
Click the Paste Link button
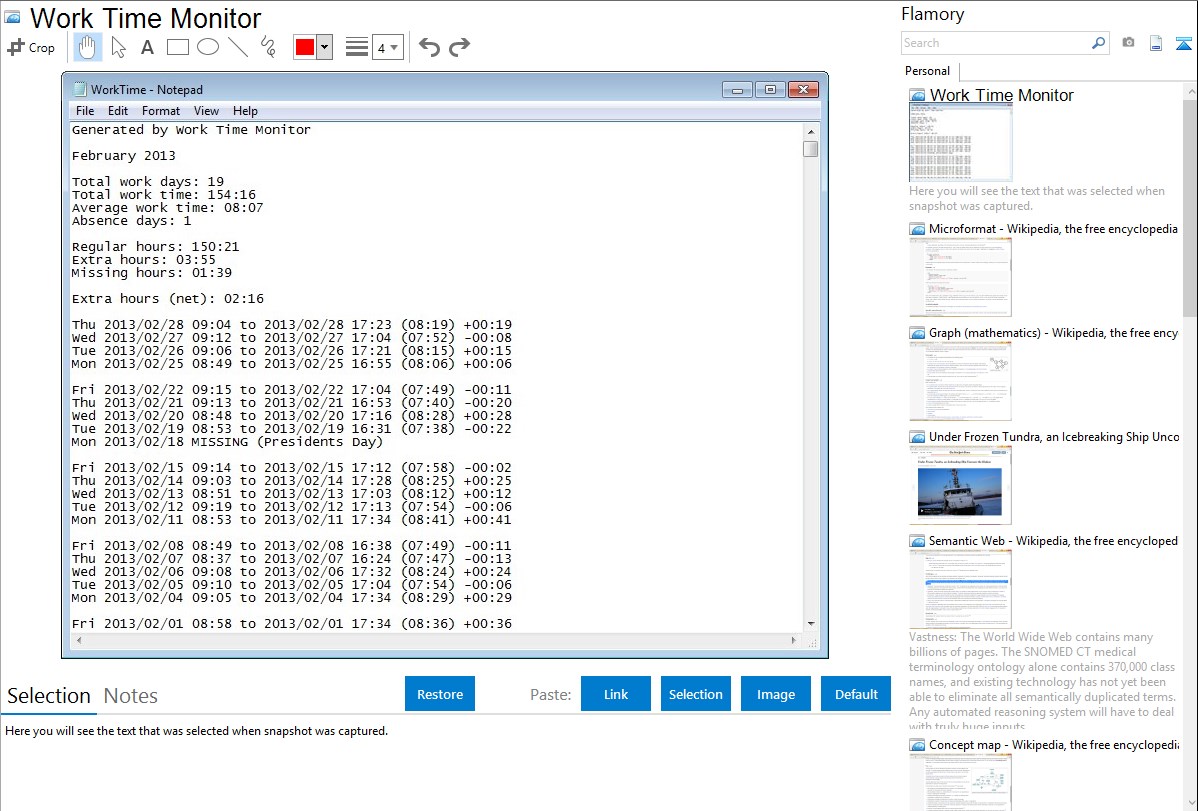(x=616, y=694)
